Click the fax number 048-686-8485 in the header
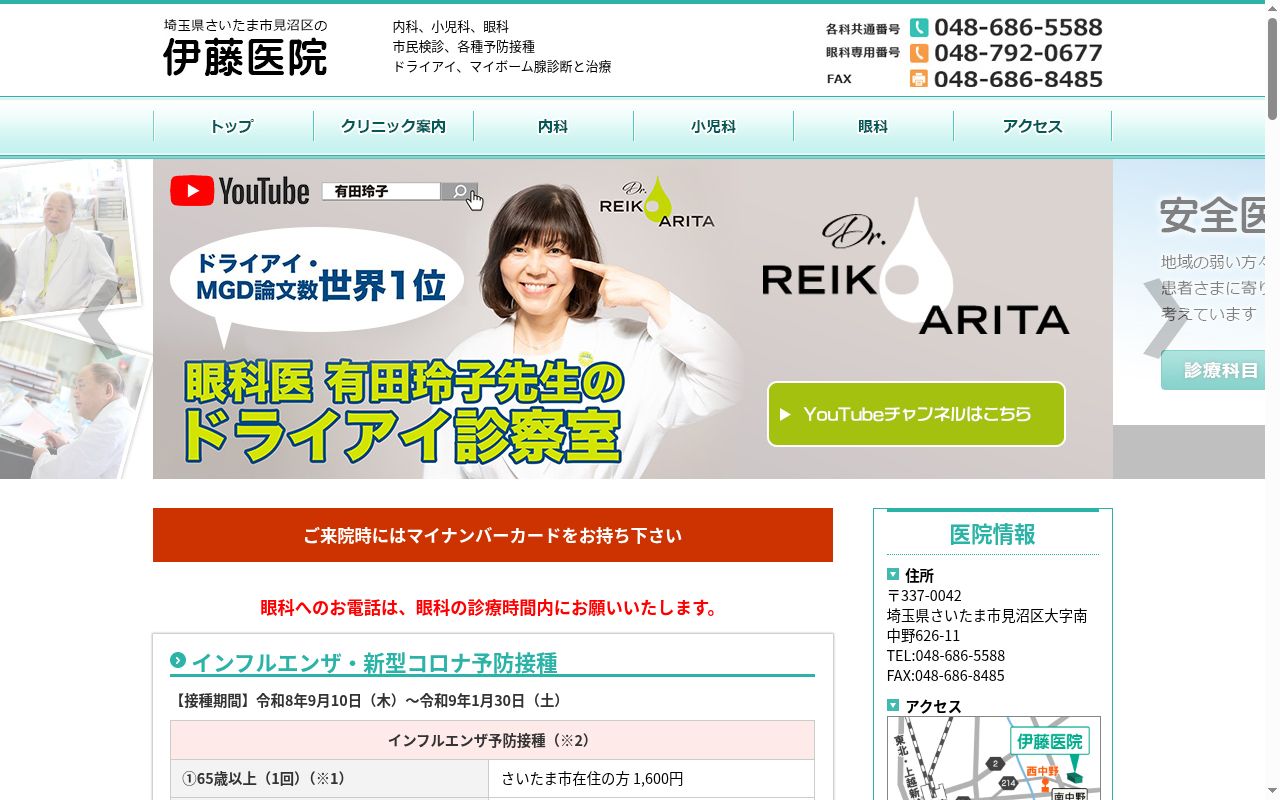This screenshot has height=800, width=1280. [1018, 79]
